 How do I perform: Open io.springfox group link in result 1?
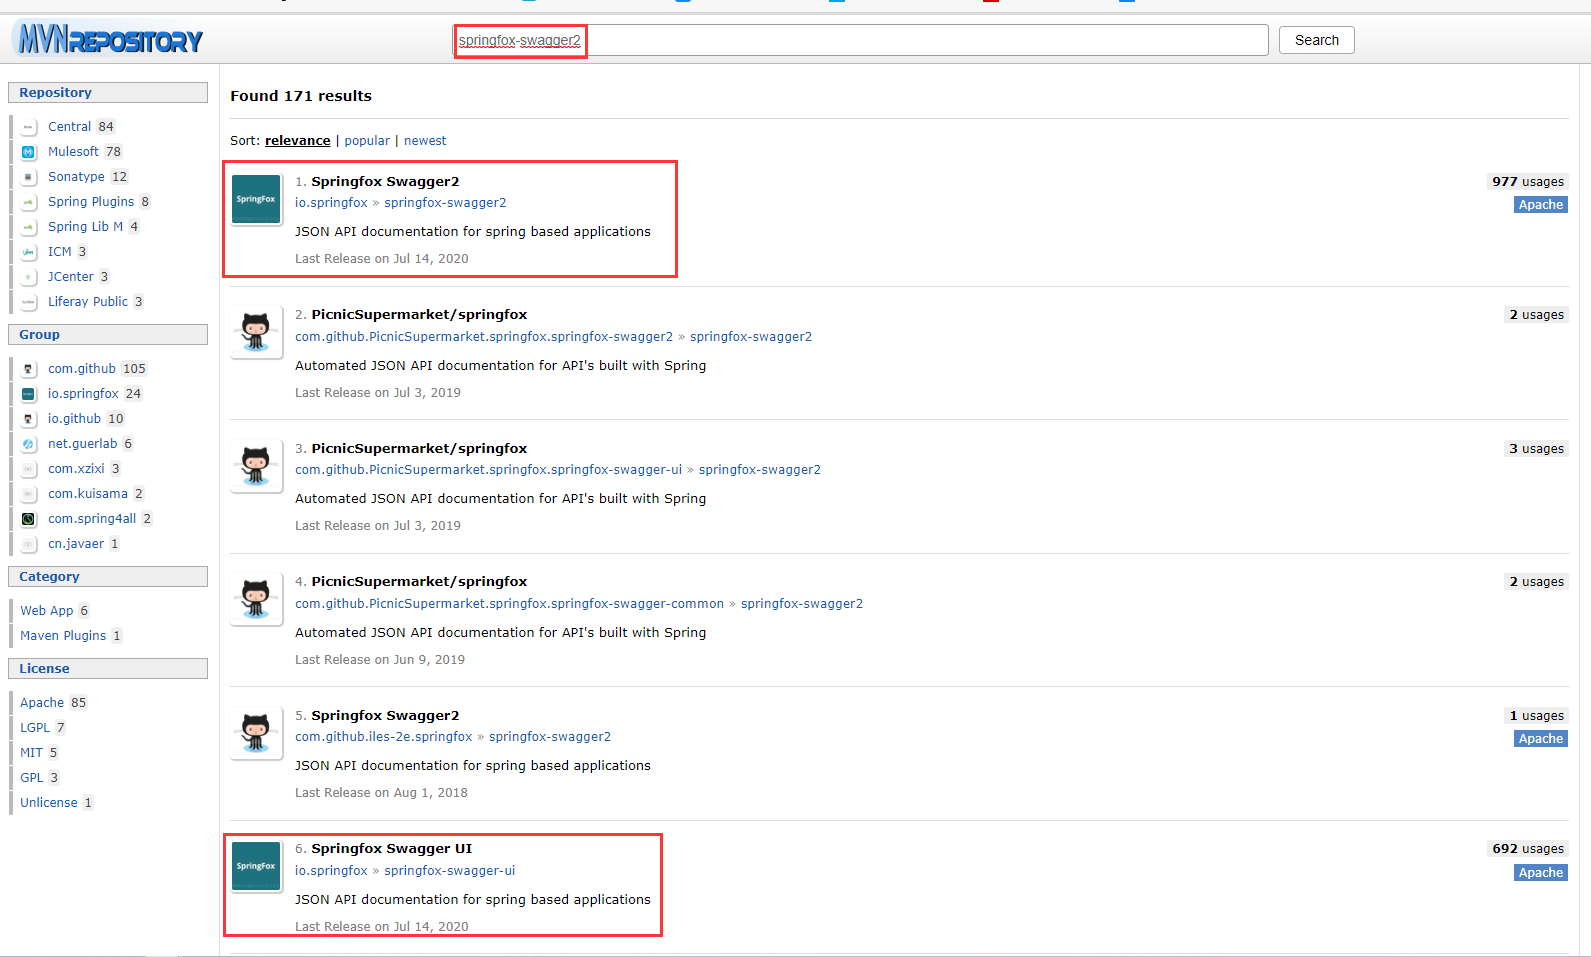pos(331,203)
